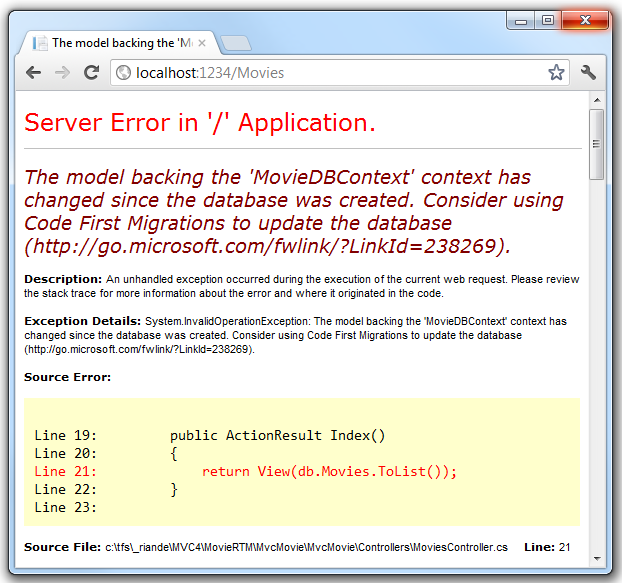Click 'public ActionResult Index()' code
Viewport: 622px width, 583px height.
(x=278, y=436)
